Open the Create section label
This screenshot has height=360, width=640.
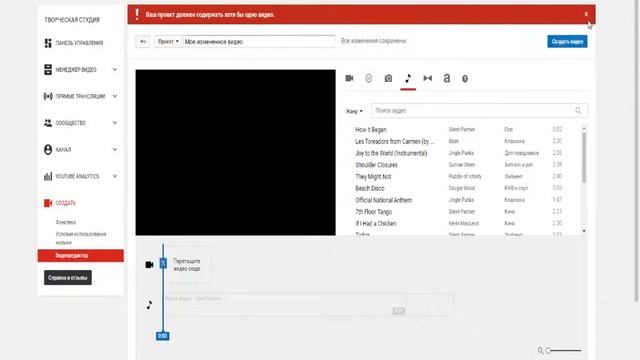65,203
